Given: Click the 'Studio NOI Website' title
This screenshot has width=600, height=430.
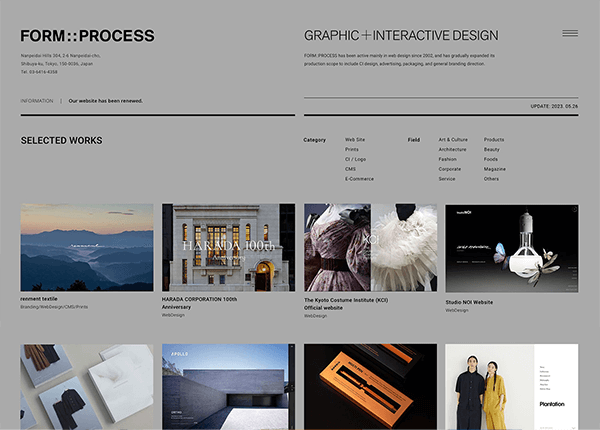Looking at the screenshot, I should [469, 302].
